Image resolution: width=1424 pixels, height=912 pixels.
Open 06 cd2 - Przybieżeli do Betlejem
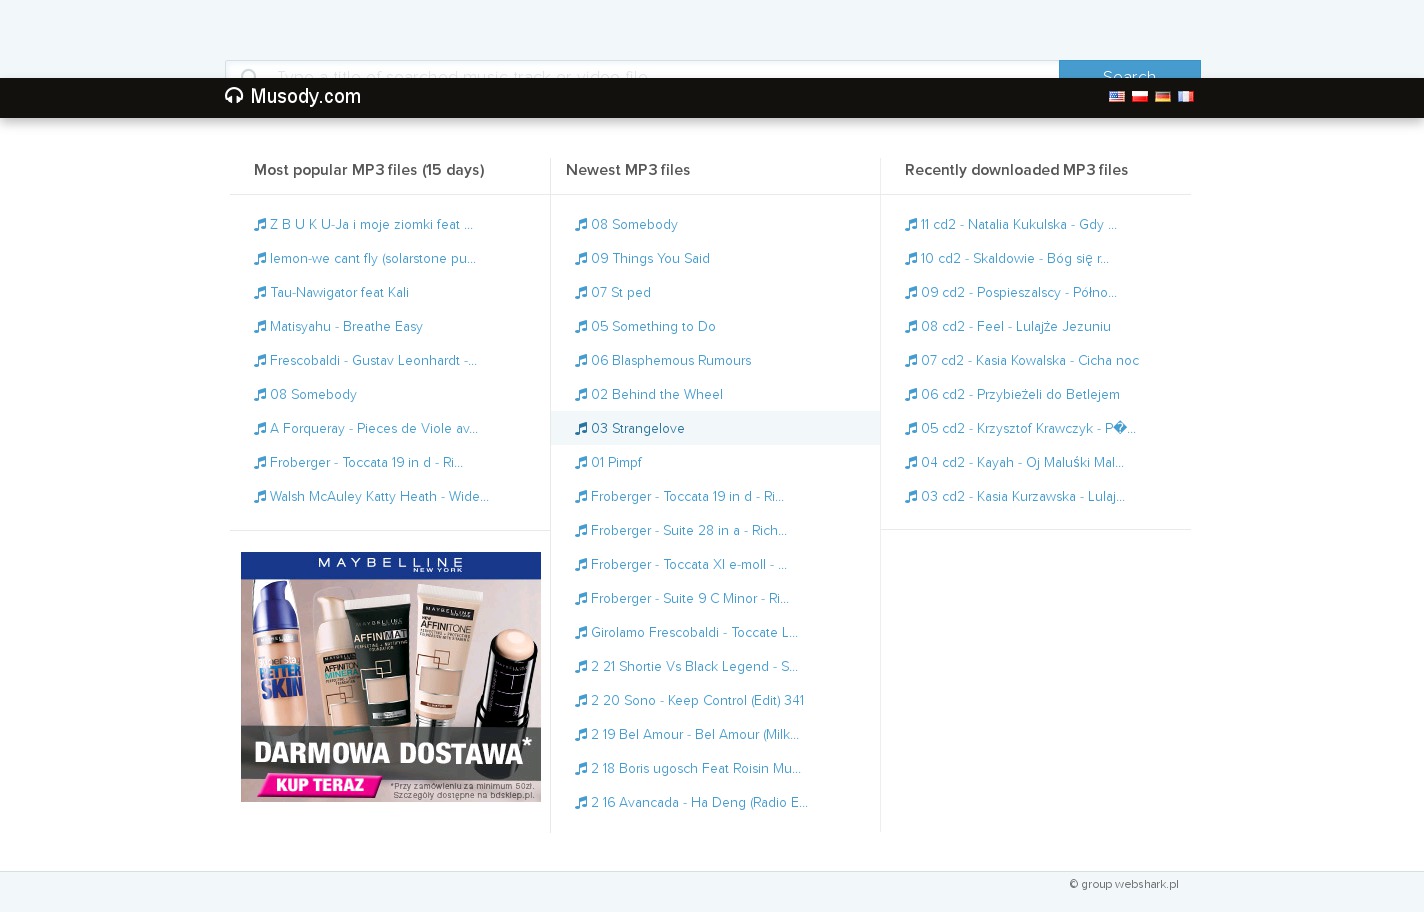pyautogui.click(x=1019, y=395)
